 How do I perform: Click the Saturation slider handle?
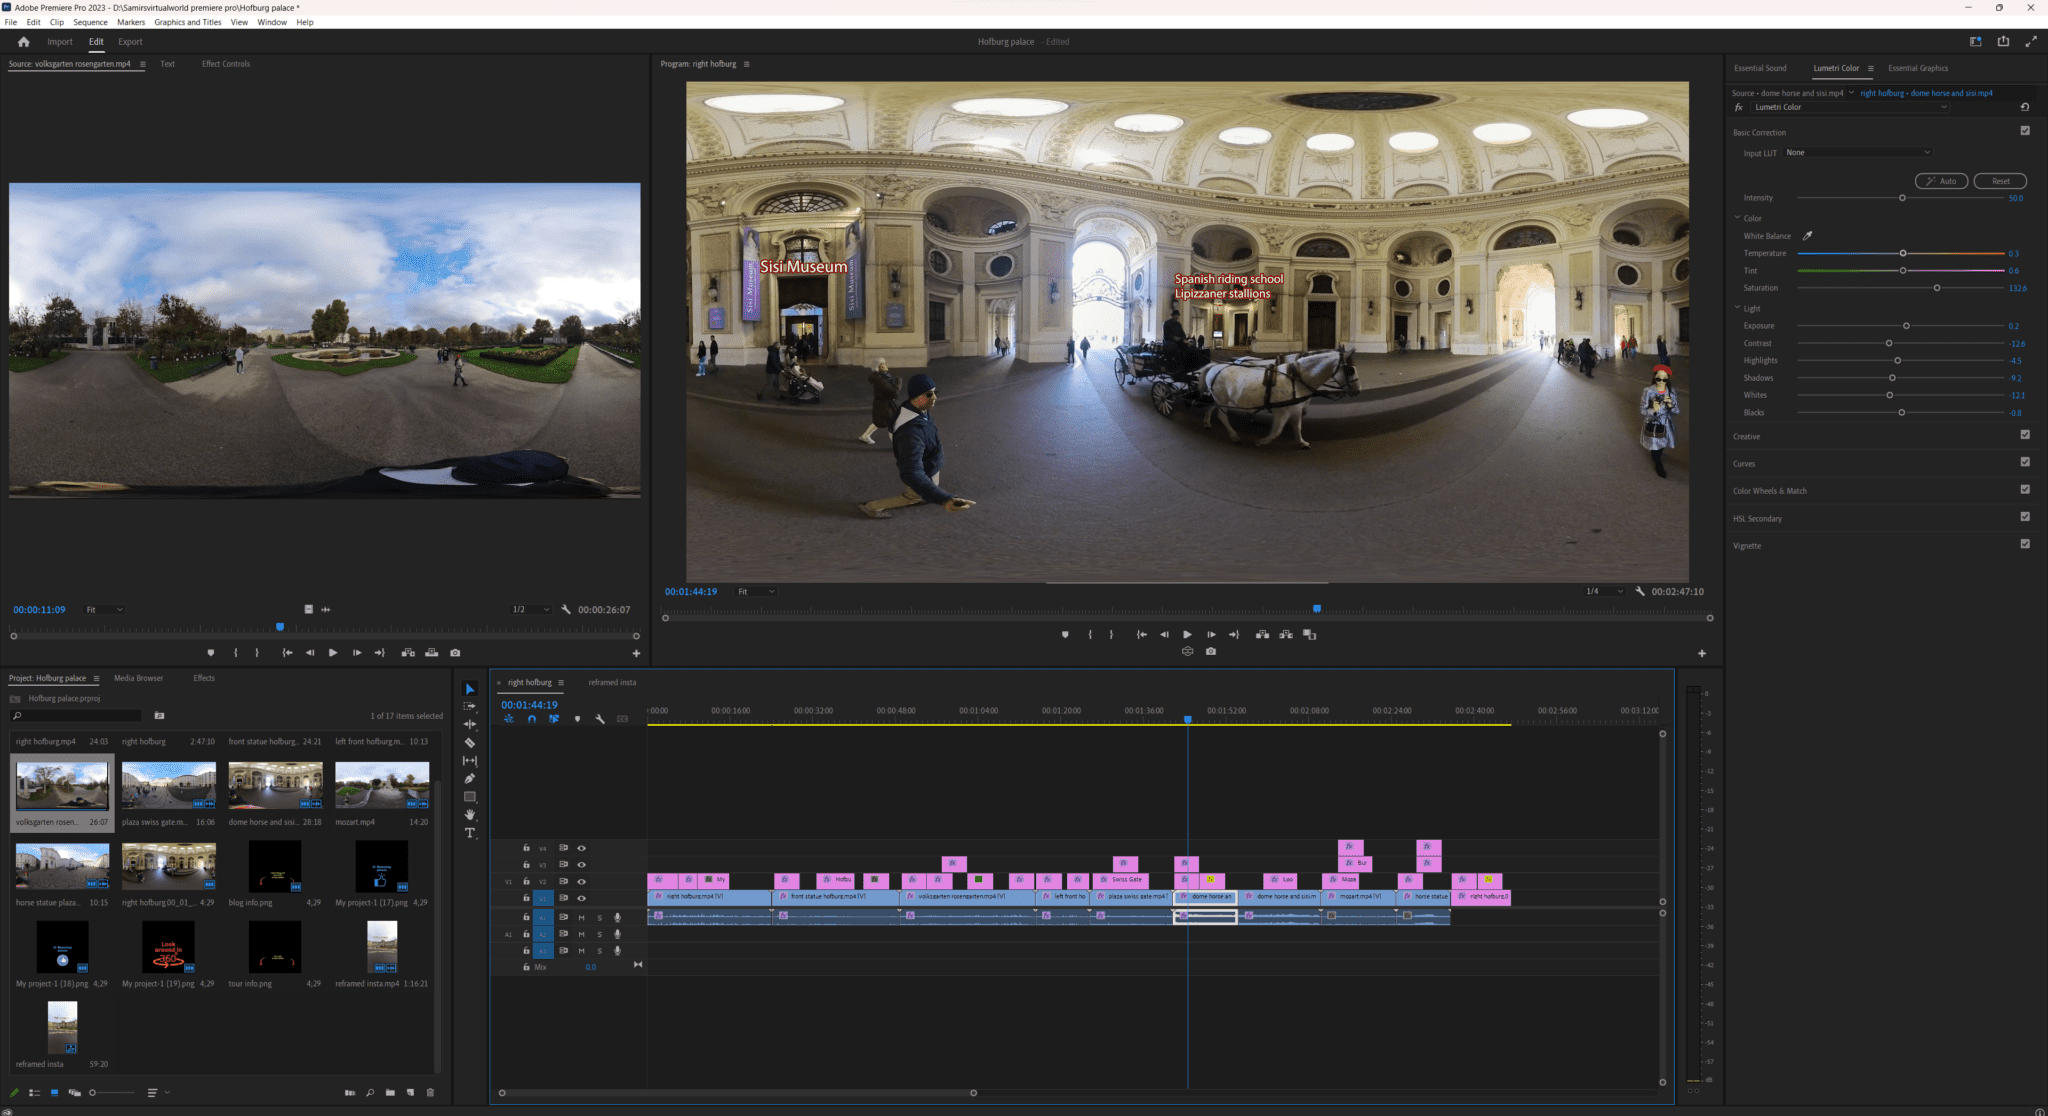[1937, 288]
